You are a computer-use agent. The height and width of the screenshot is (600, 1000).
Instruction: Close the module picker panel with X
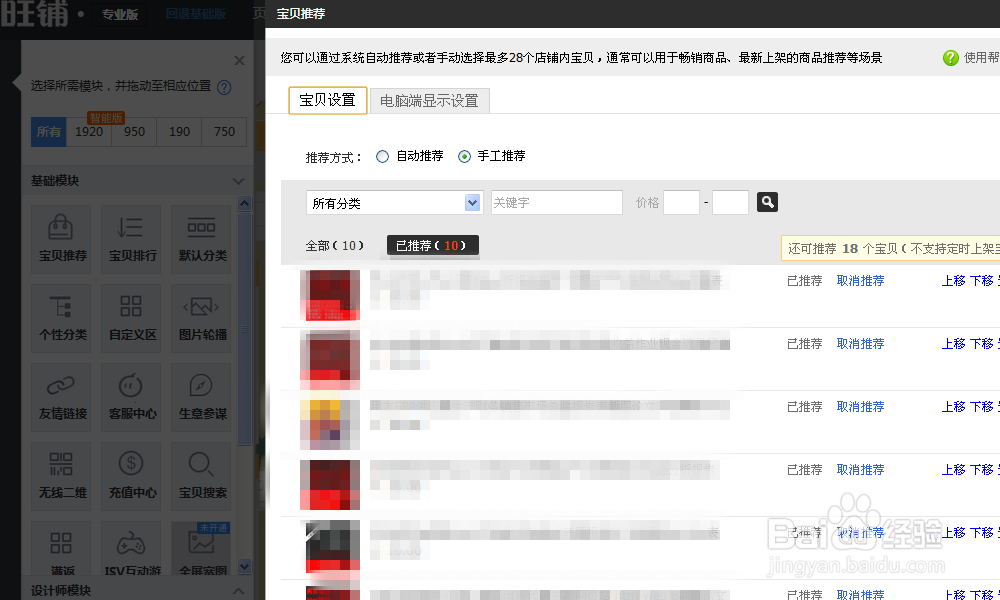tap(239, 61)
